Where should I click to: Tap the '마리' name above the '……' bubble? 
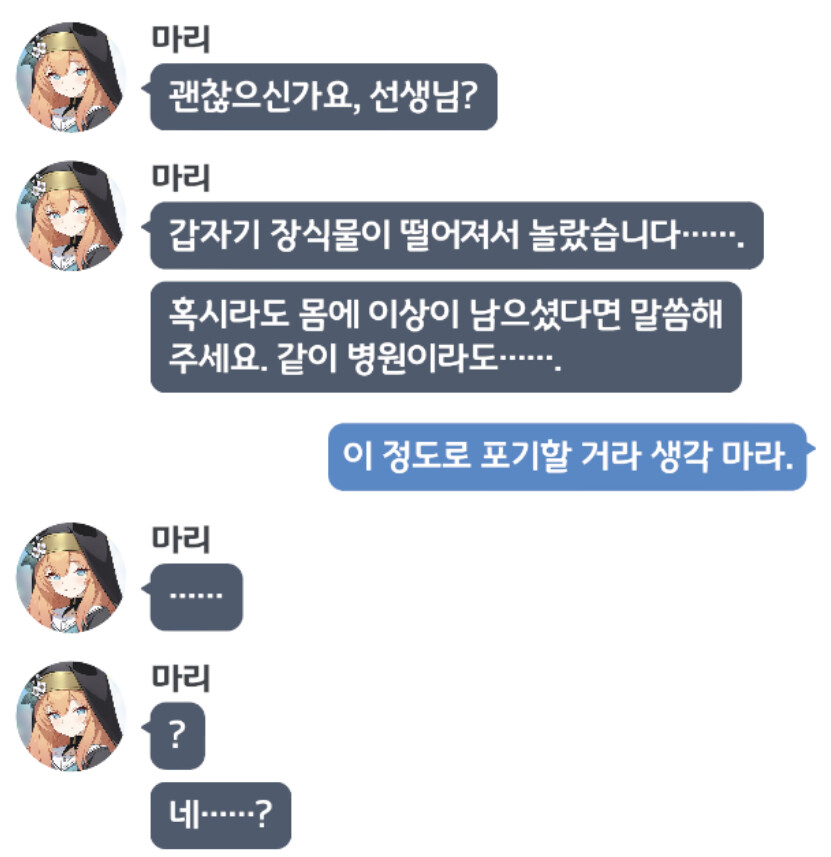(x=180, y=539)
